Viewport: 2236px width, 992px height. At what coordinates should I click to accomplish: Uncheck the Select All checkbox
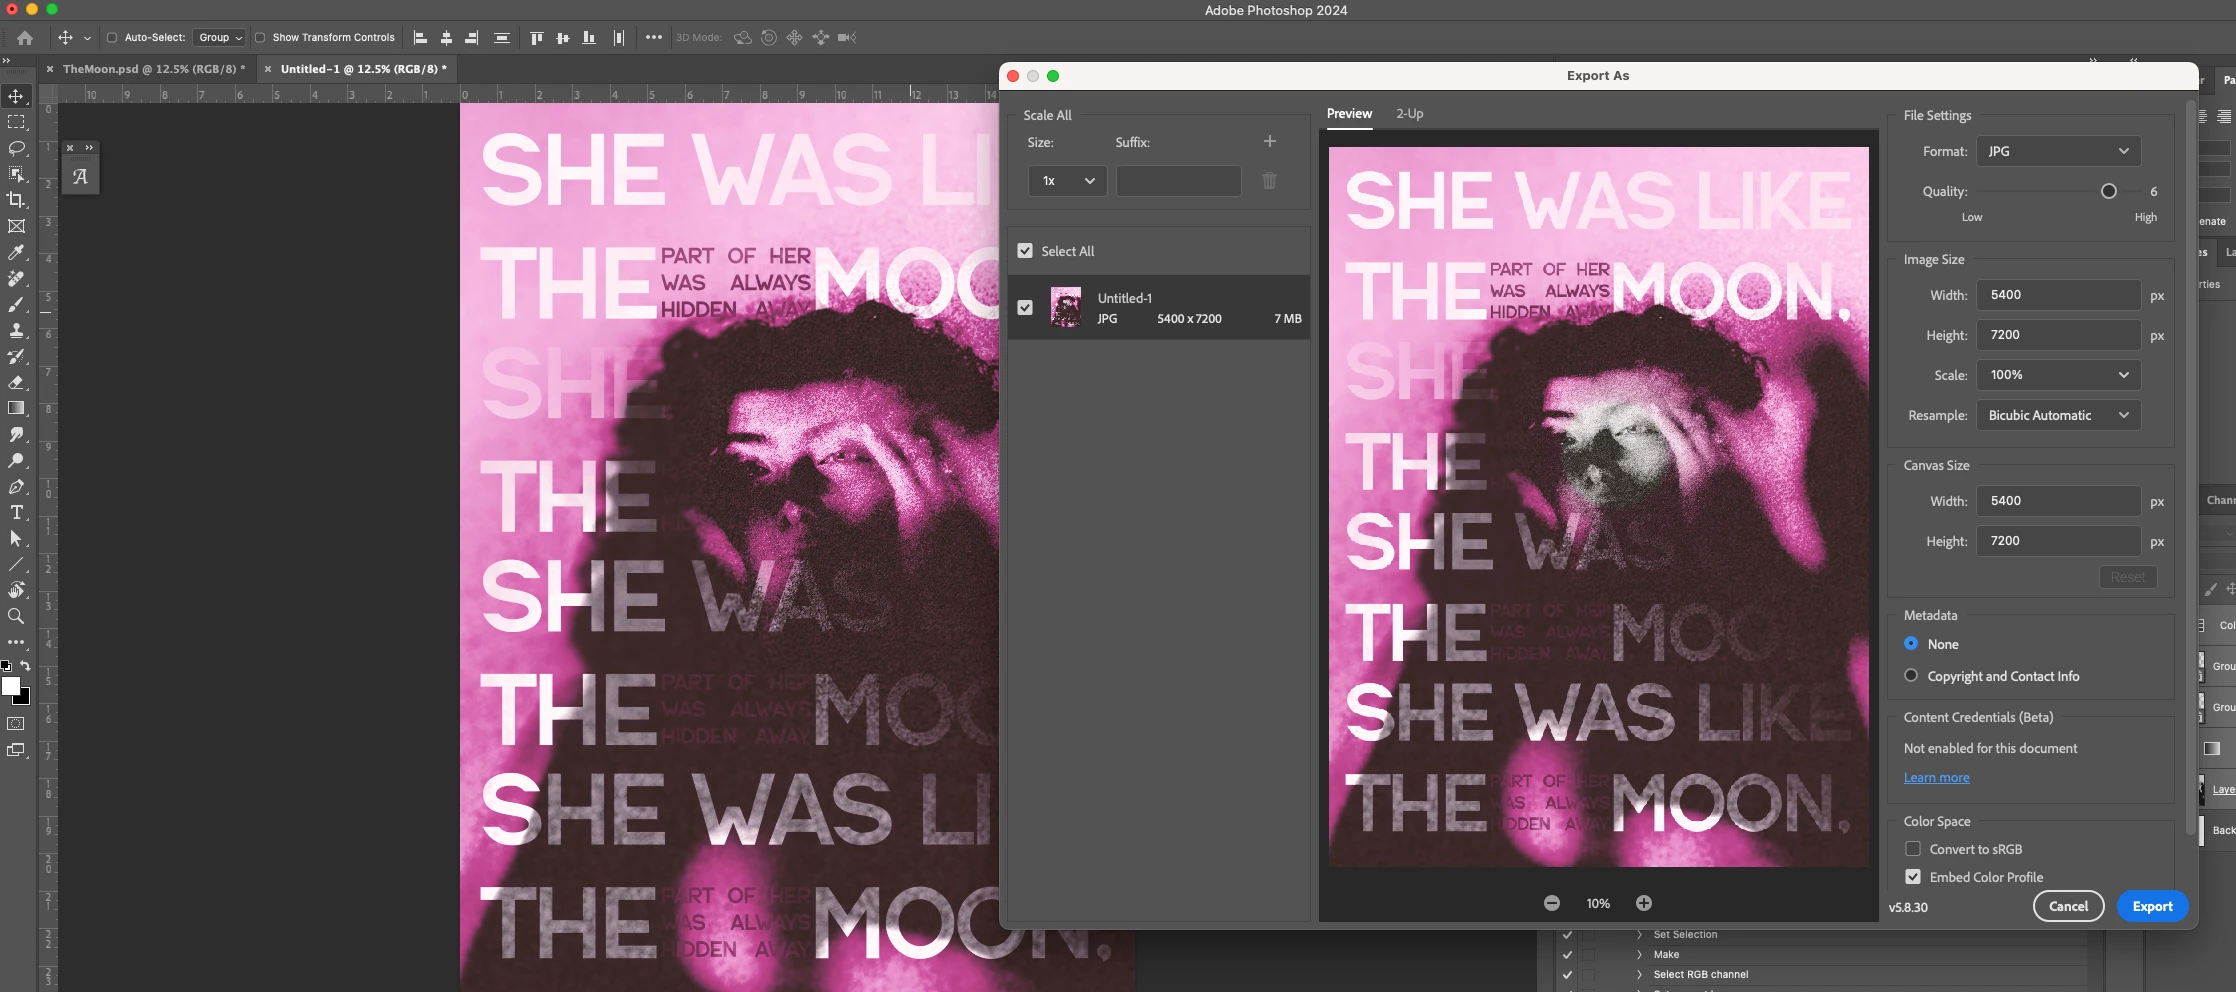pyautogui.click(x=1025, y=251)
